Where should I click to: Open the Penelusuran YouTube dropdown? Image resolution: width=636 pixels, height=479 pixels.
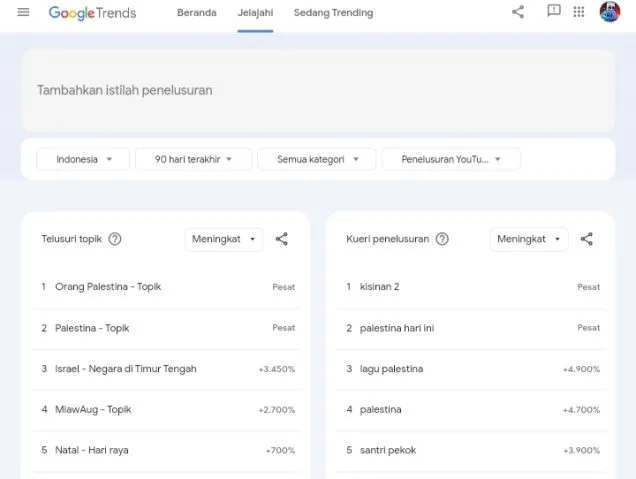[451, 159]
